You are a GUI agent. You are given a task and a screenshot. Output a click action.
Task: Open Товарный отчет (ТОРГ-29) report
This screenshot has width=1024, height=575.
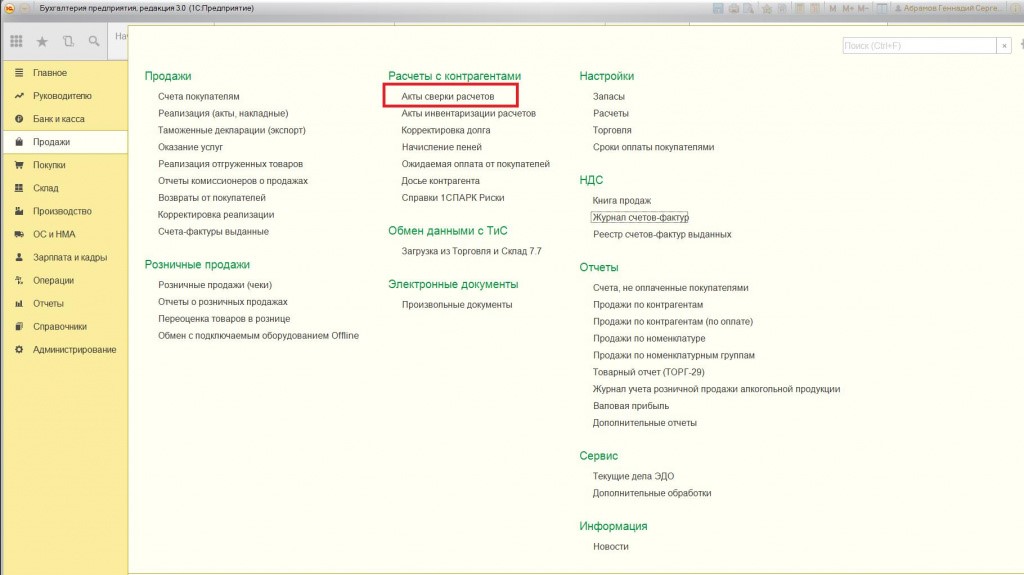(648, 372)
